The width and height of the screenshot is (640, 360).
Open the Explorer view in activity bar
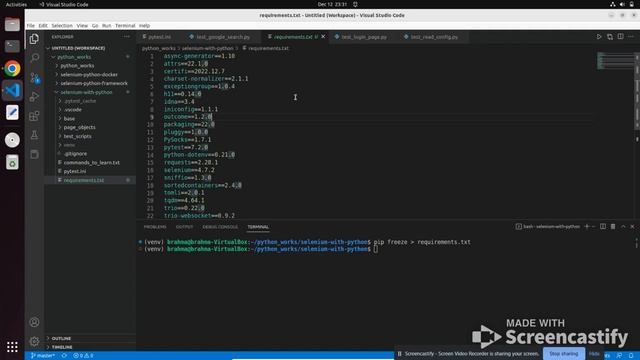click(34, 39)
